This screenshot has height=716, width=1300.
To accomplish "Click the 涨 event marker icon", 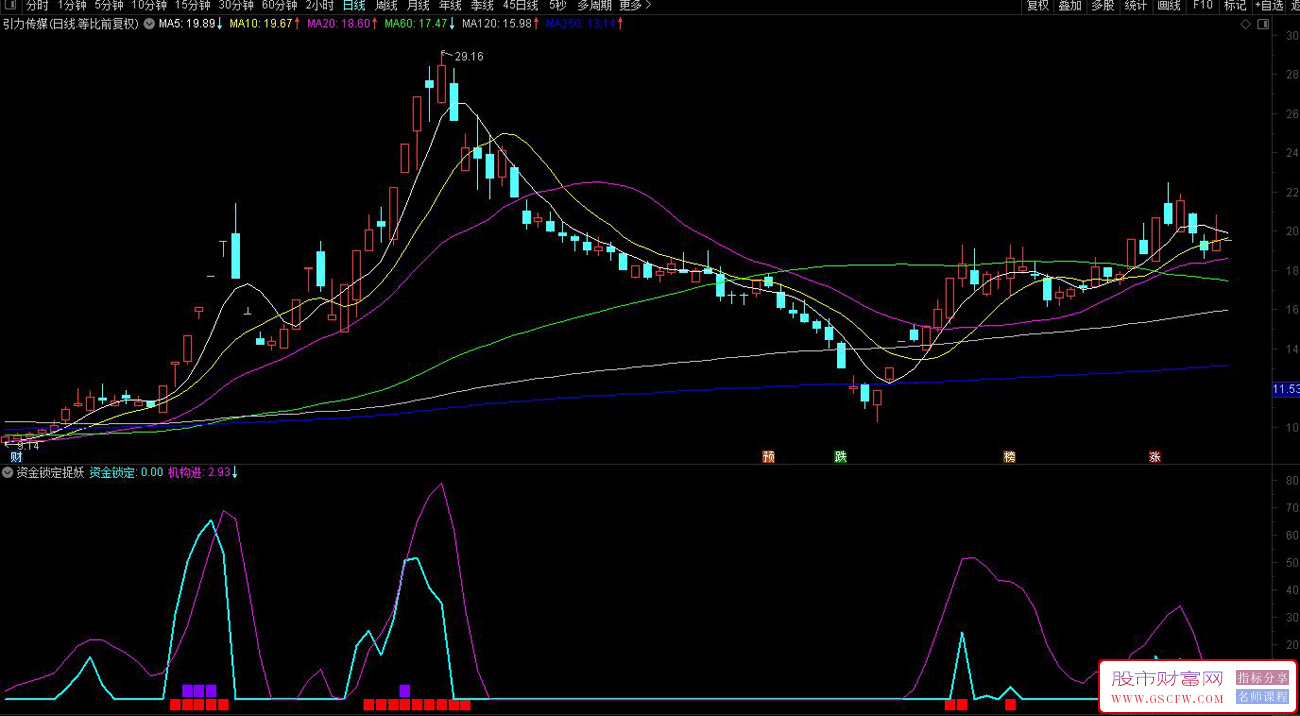I will pyautogui.click(x=1155, y=457).
